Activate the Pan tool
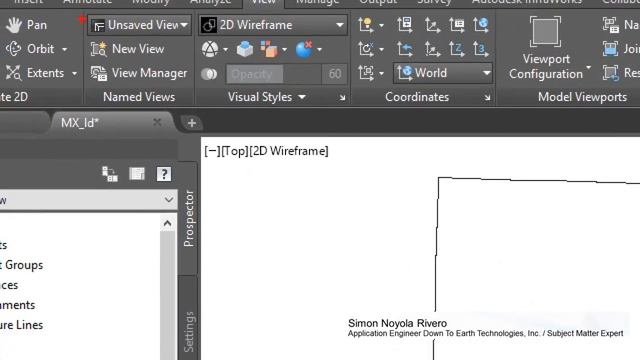This screenshot has width=640, height=360. click(26, 25)
